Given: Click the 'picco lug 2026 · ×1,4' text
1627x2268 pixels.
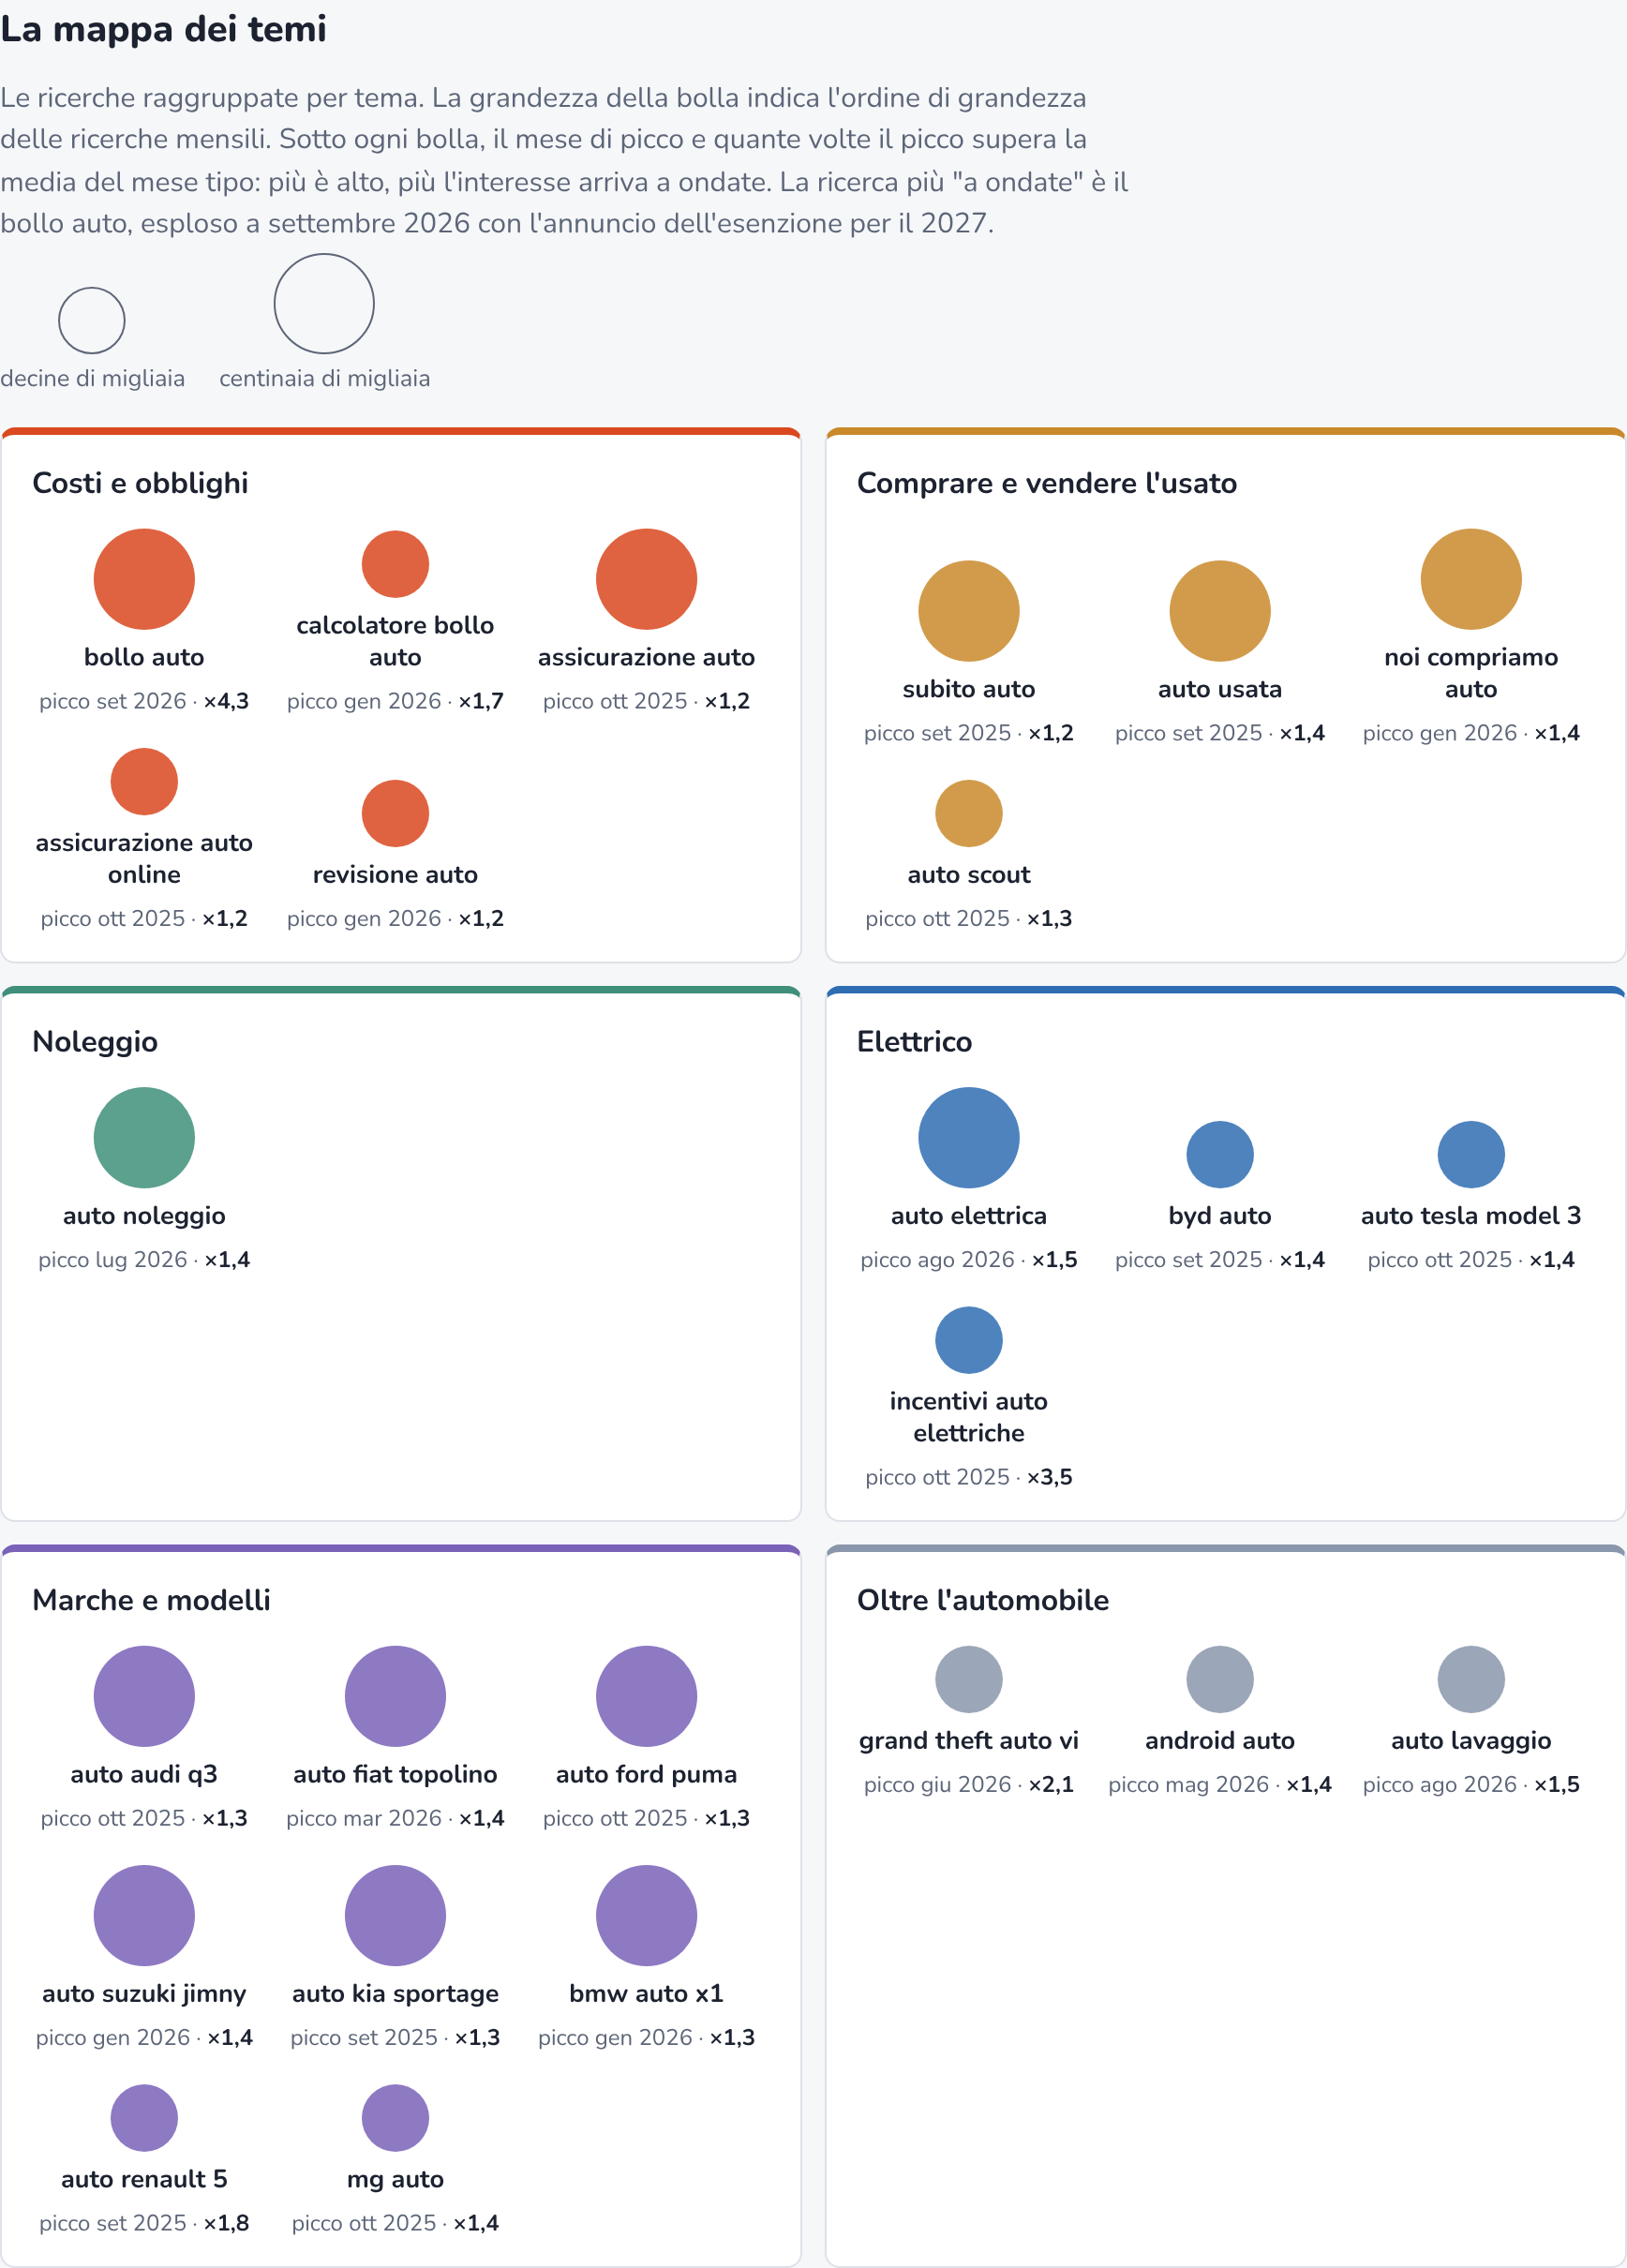Looking at the screenshot, I should [x=144, y=1259].
